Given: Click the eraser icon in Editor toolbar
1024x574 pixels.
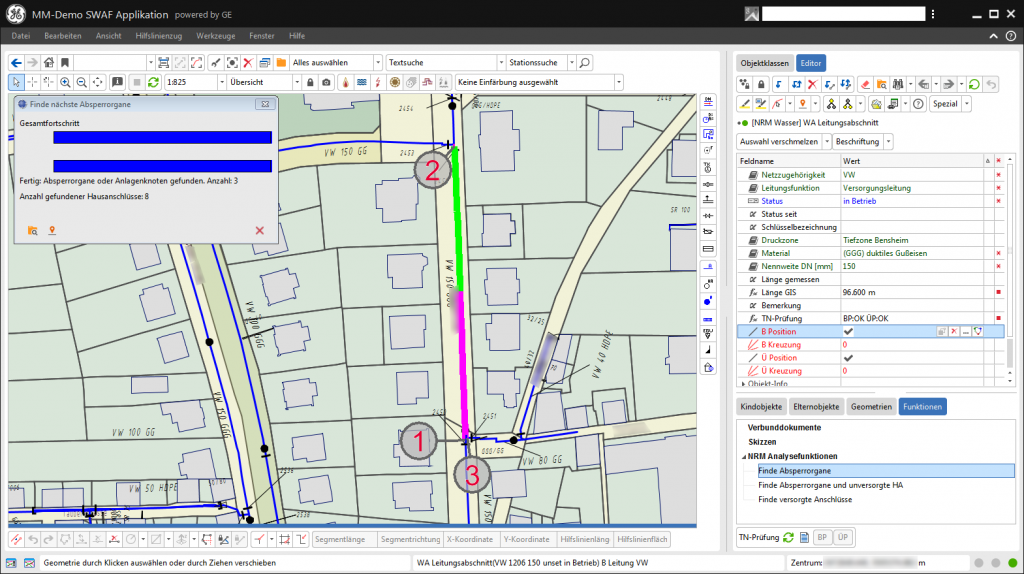Looking at the screenshot, I should click(866, 84).
